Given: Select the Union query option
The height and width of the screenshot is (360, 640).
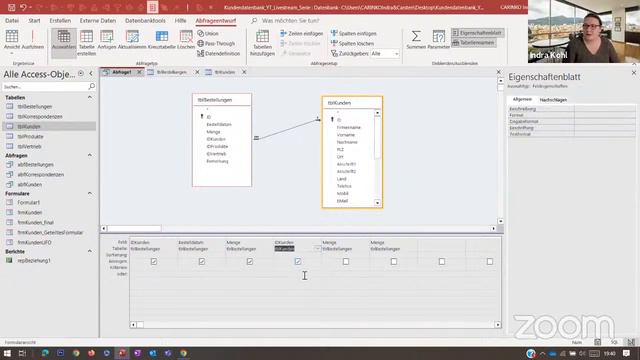Looking at the screenshot, I should [208, 33].
